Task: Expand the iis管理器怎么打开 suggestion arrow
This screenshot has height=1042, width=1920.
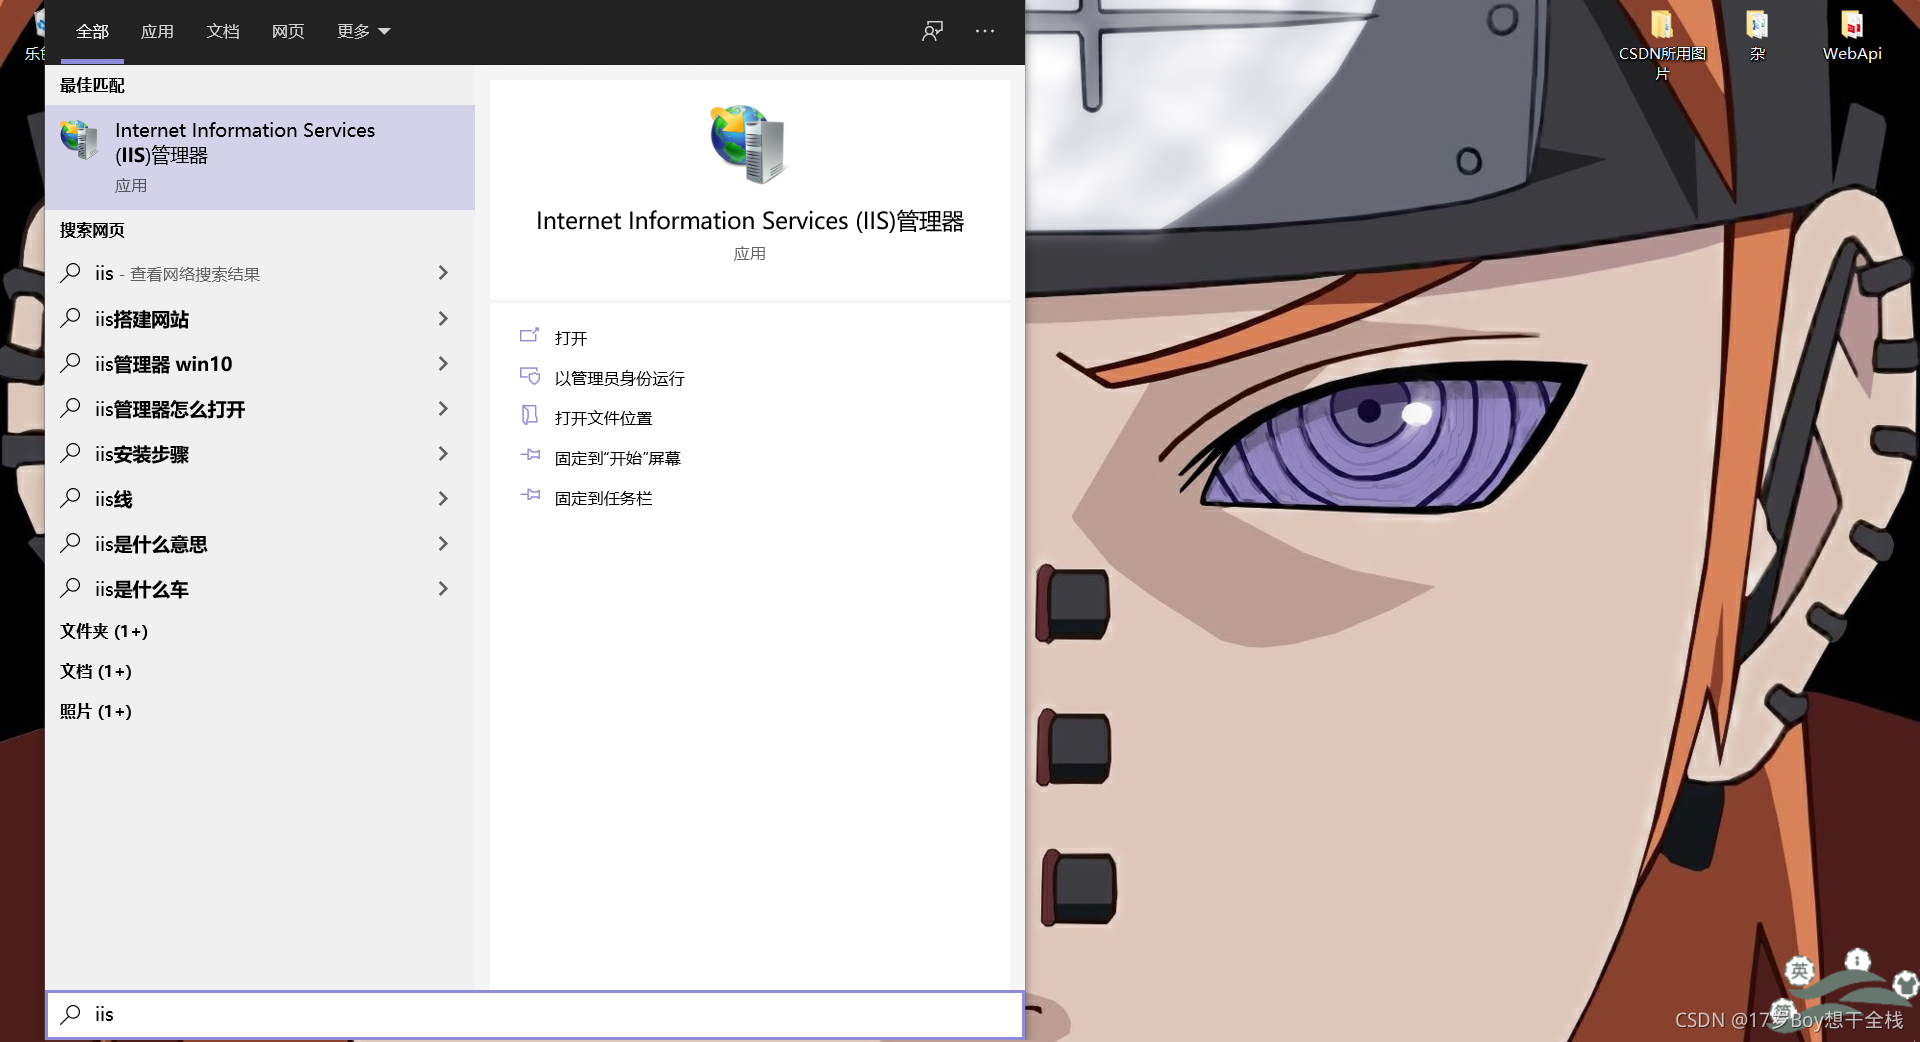Action: point(443,408)
